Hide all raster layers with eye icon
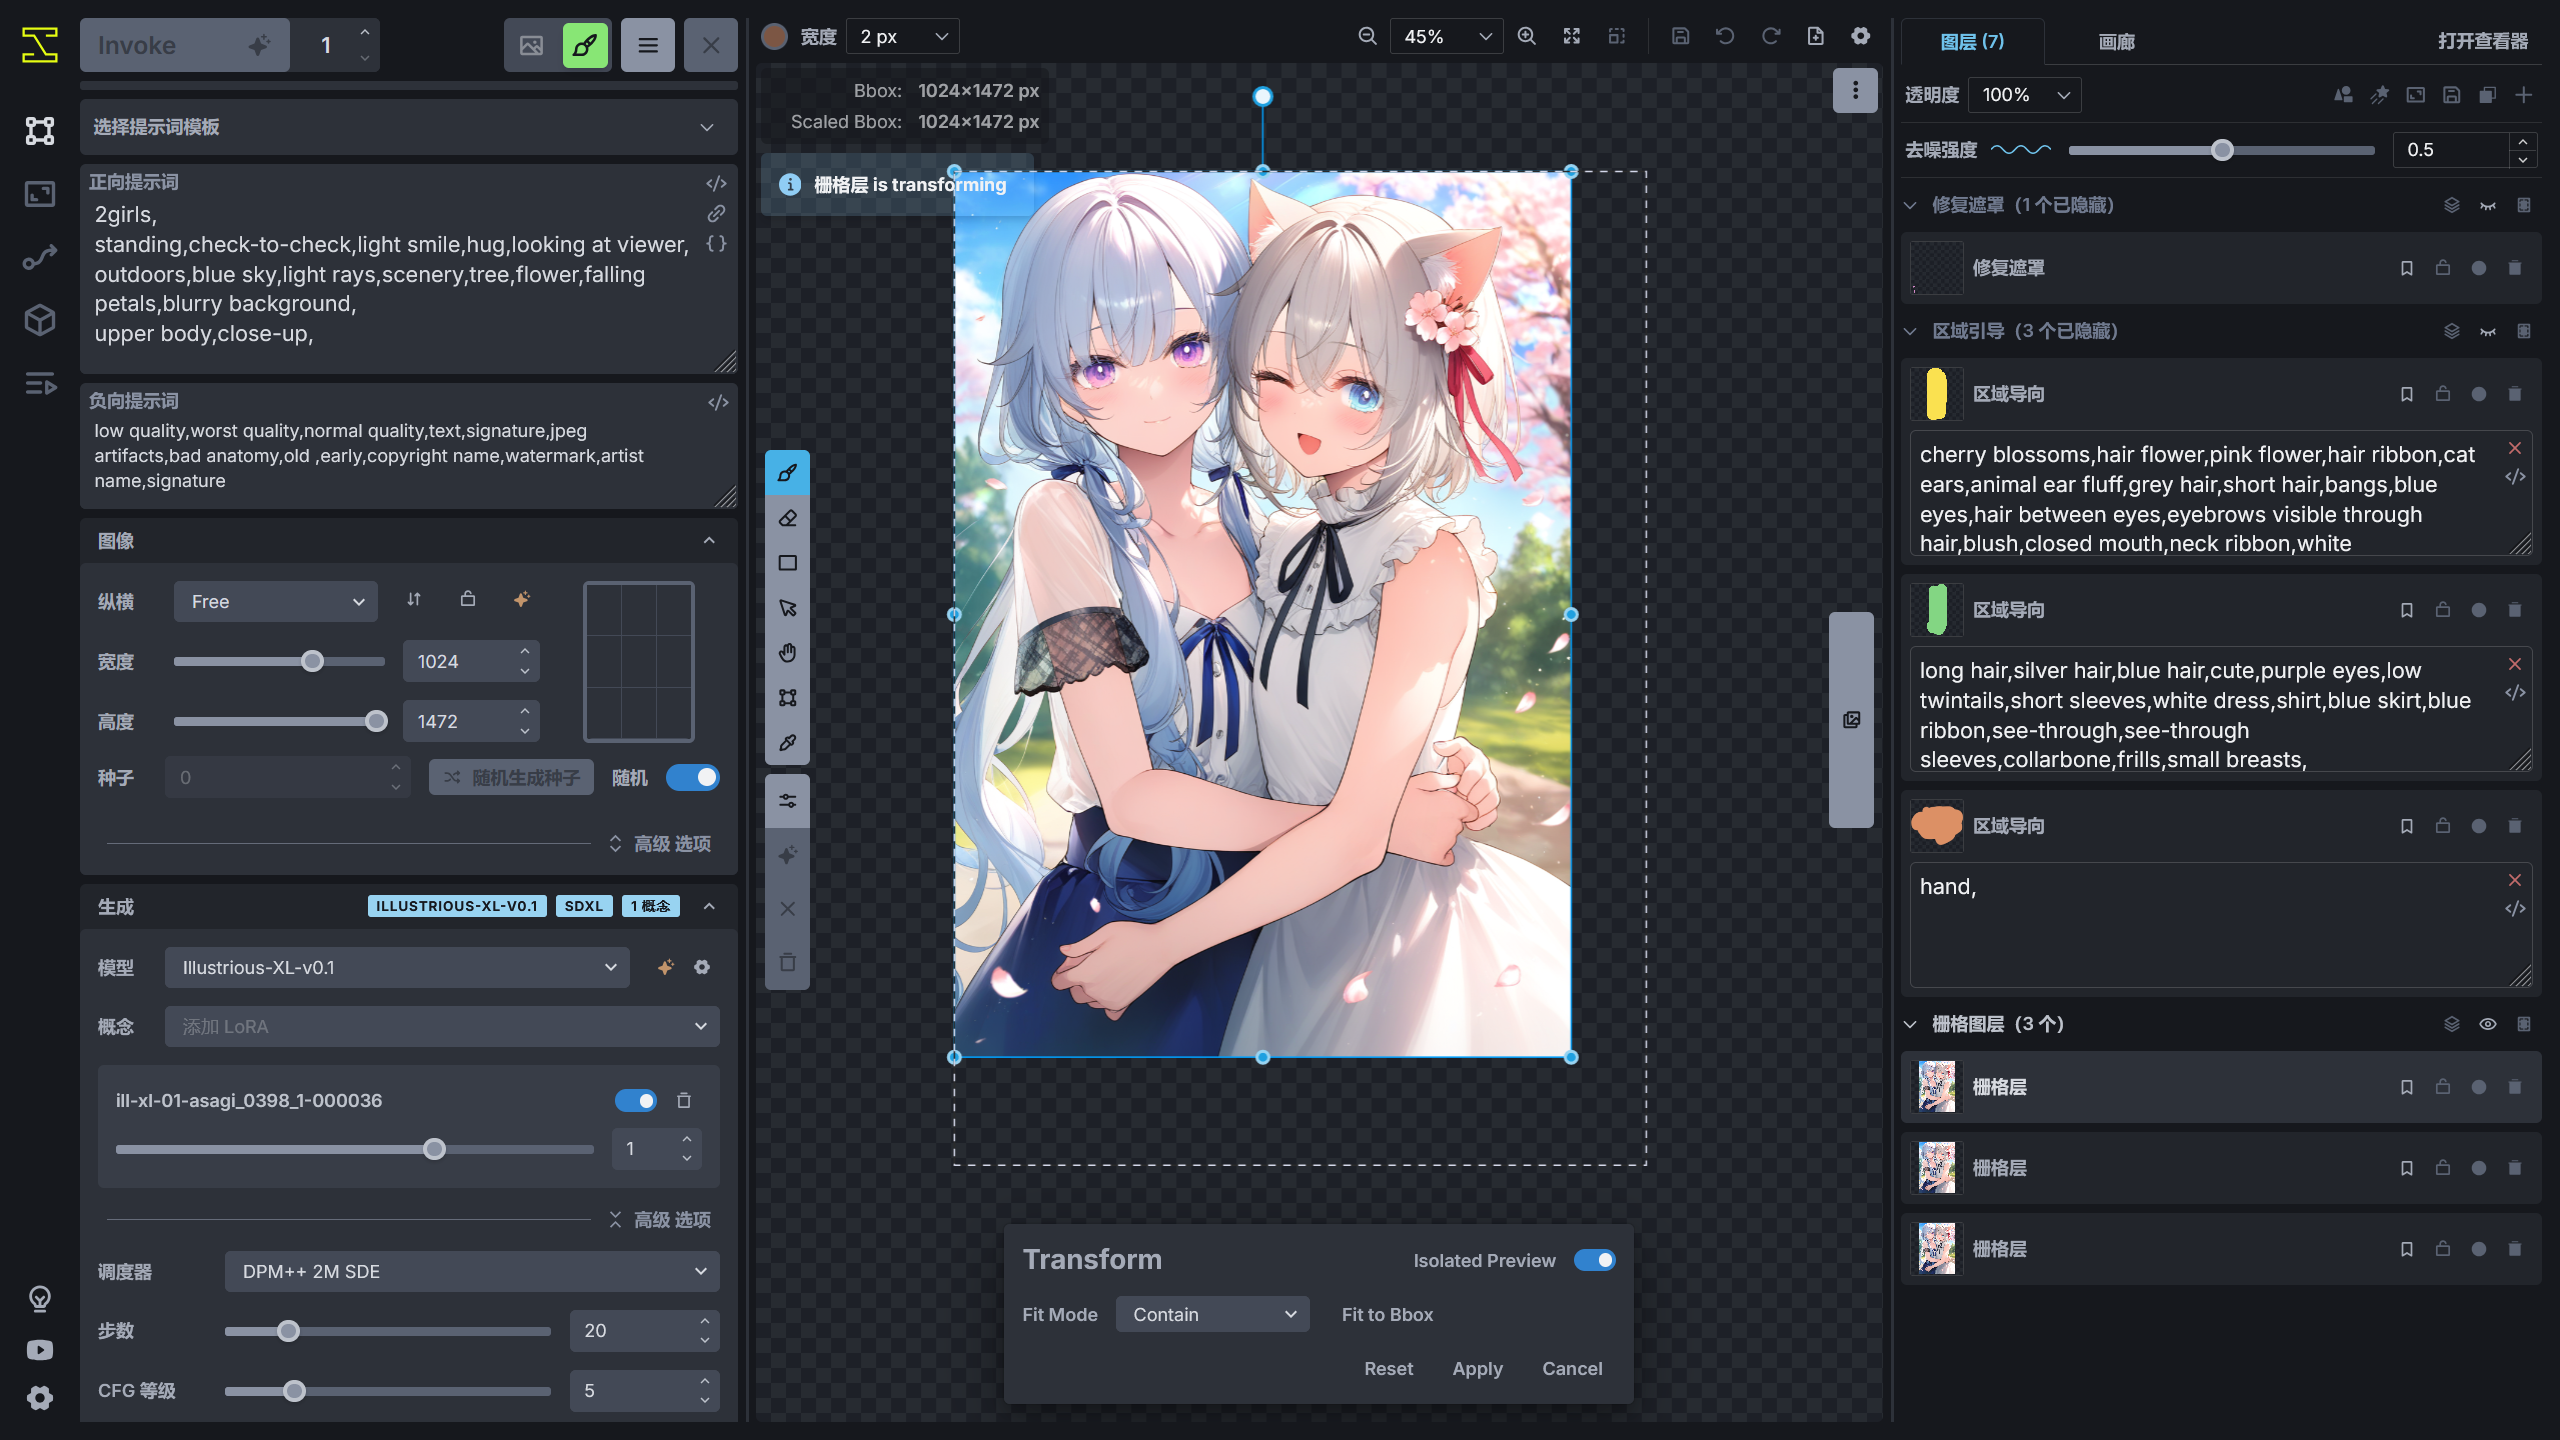 tap(2487, 1024)
